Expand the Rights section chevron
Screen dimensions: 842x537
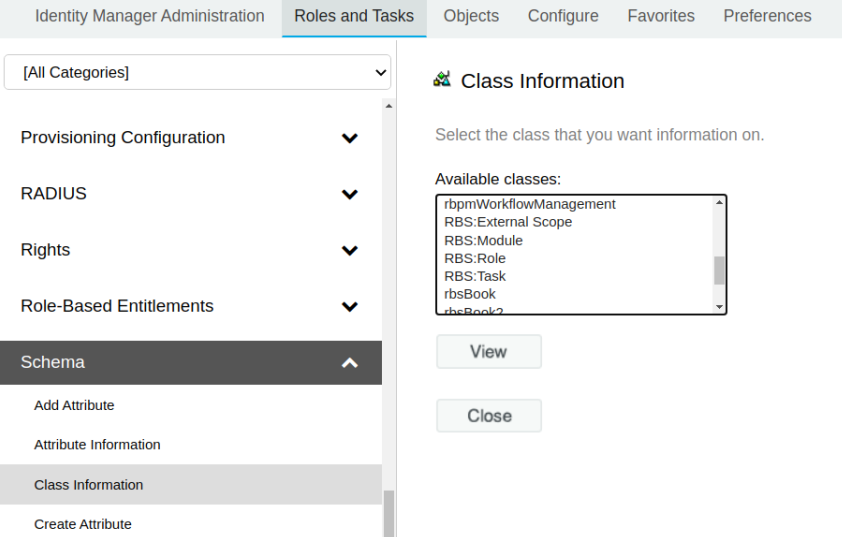(349, 250)
